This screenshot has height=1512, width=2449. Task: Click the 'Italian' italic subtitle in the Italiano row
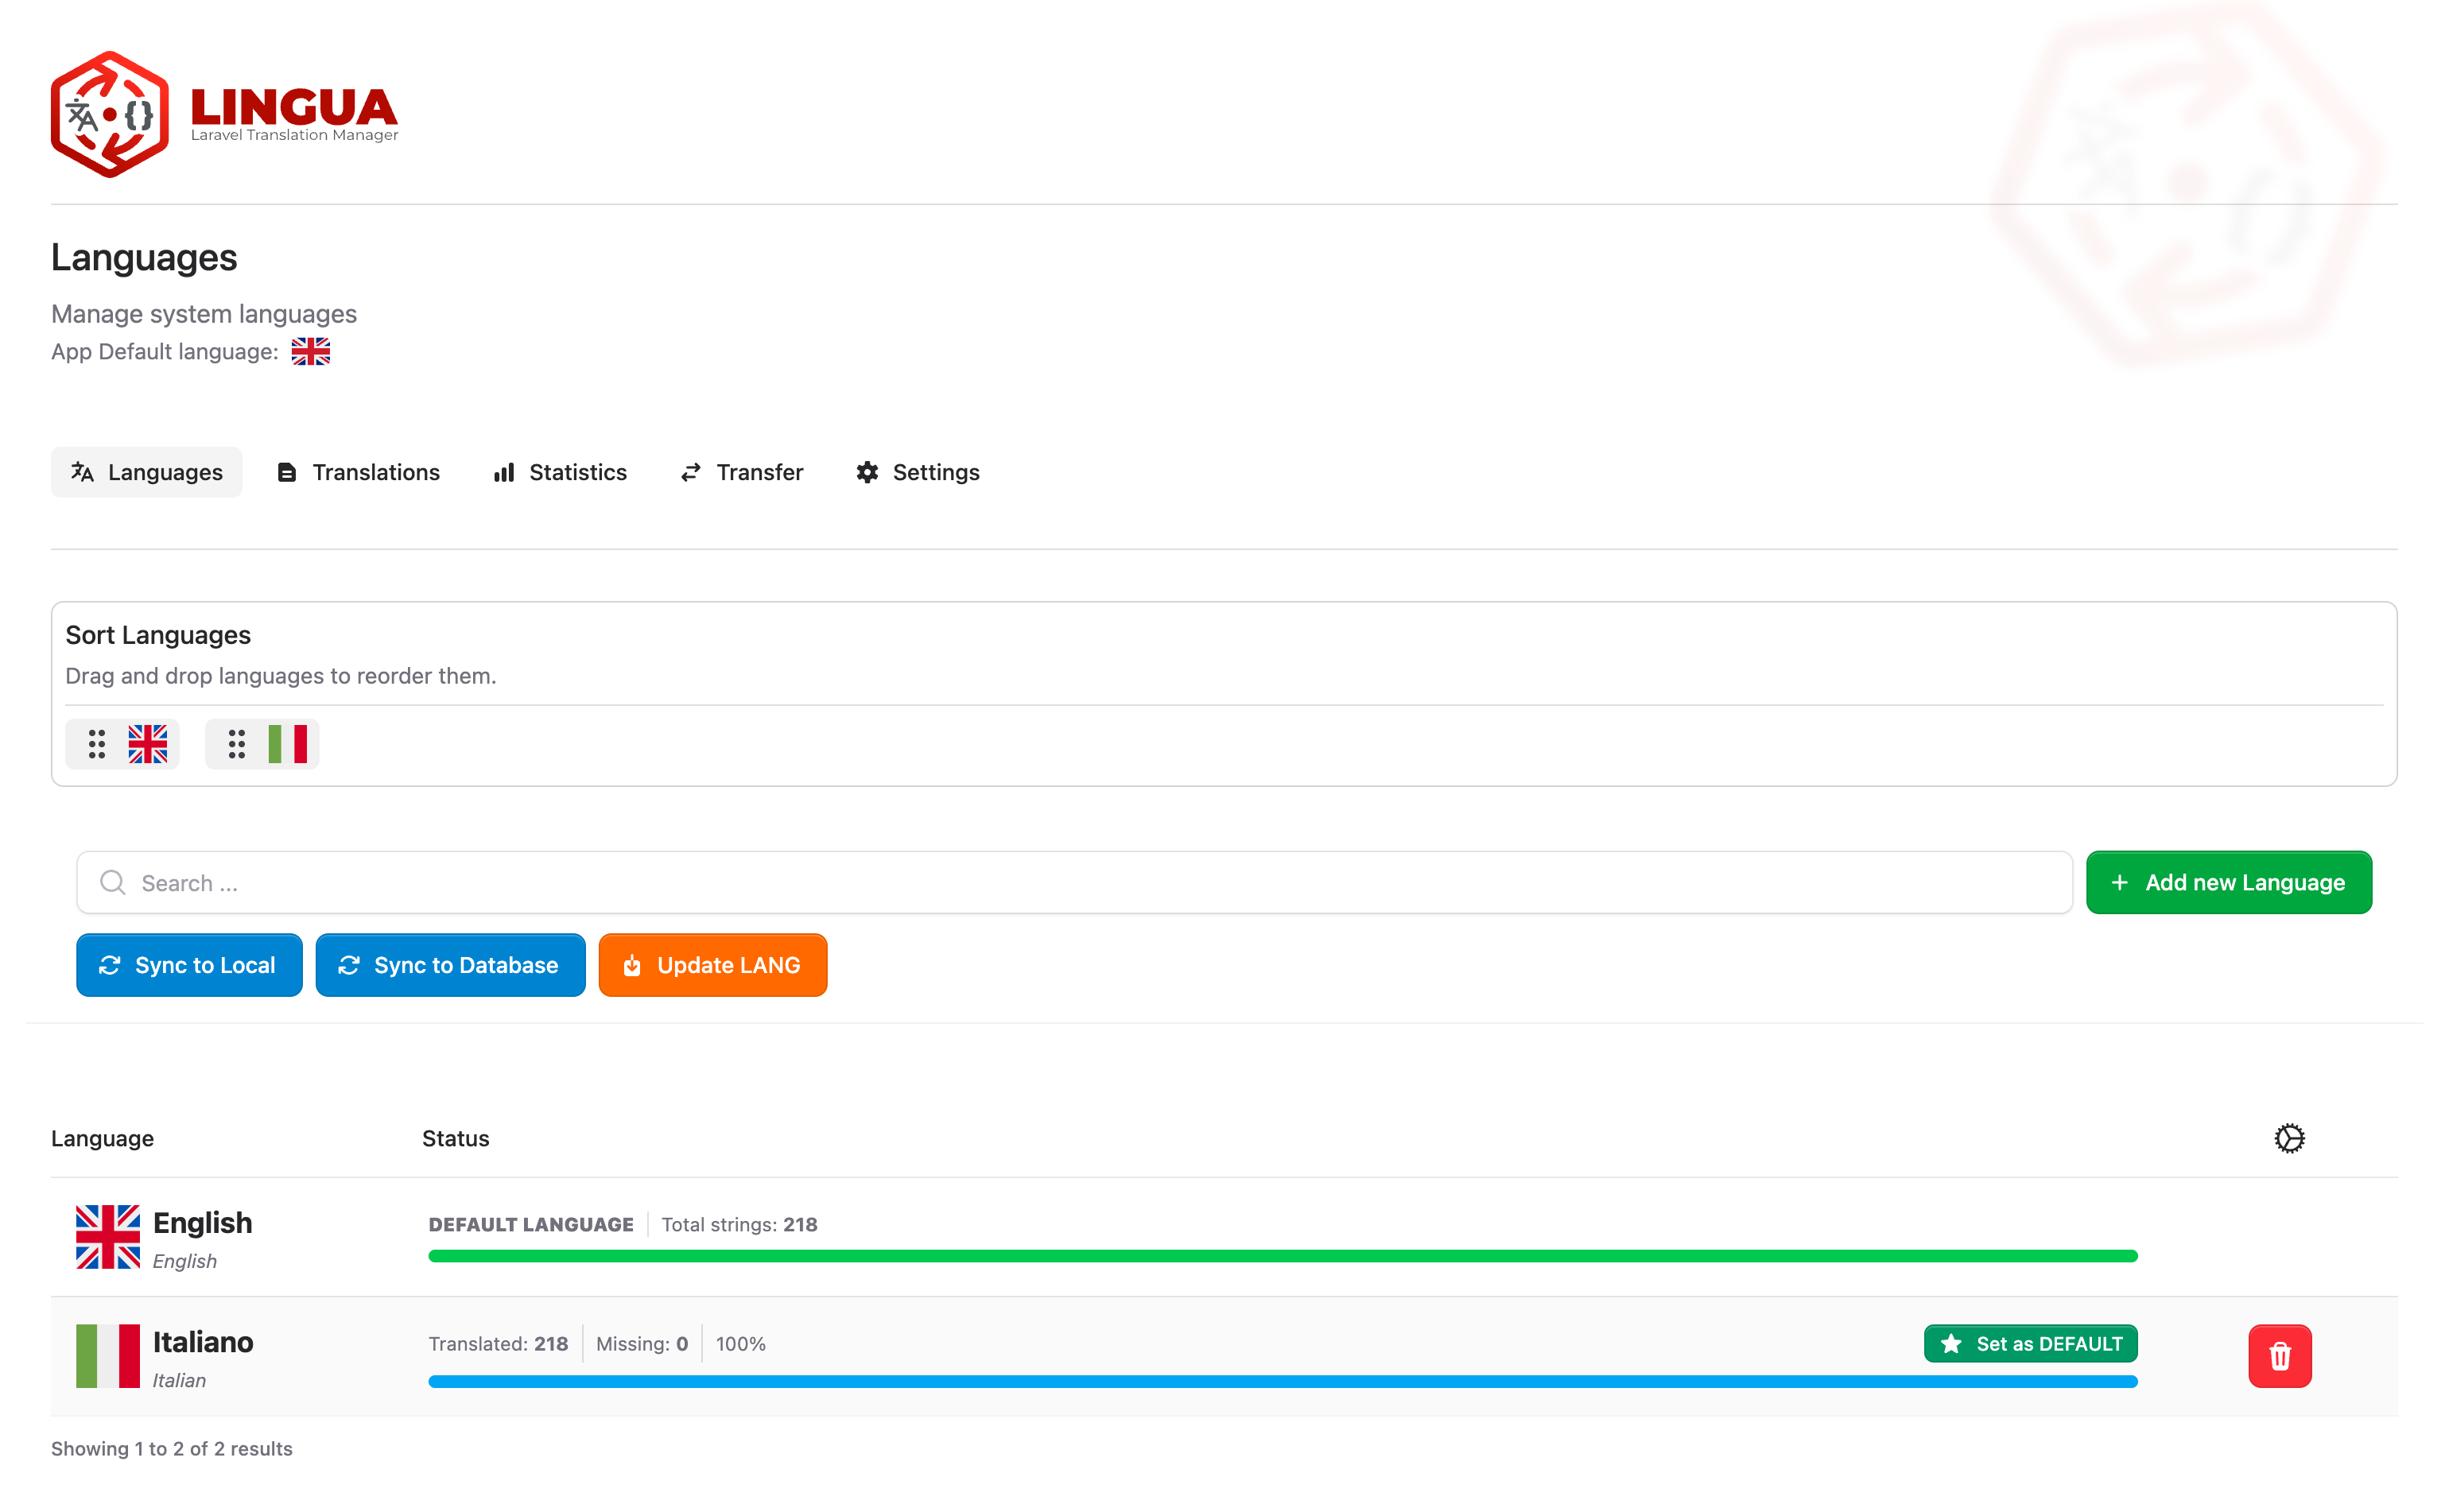[179, 1380]
